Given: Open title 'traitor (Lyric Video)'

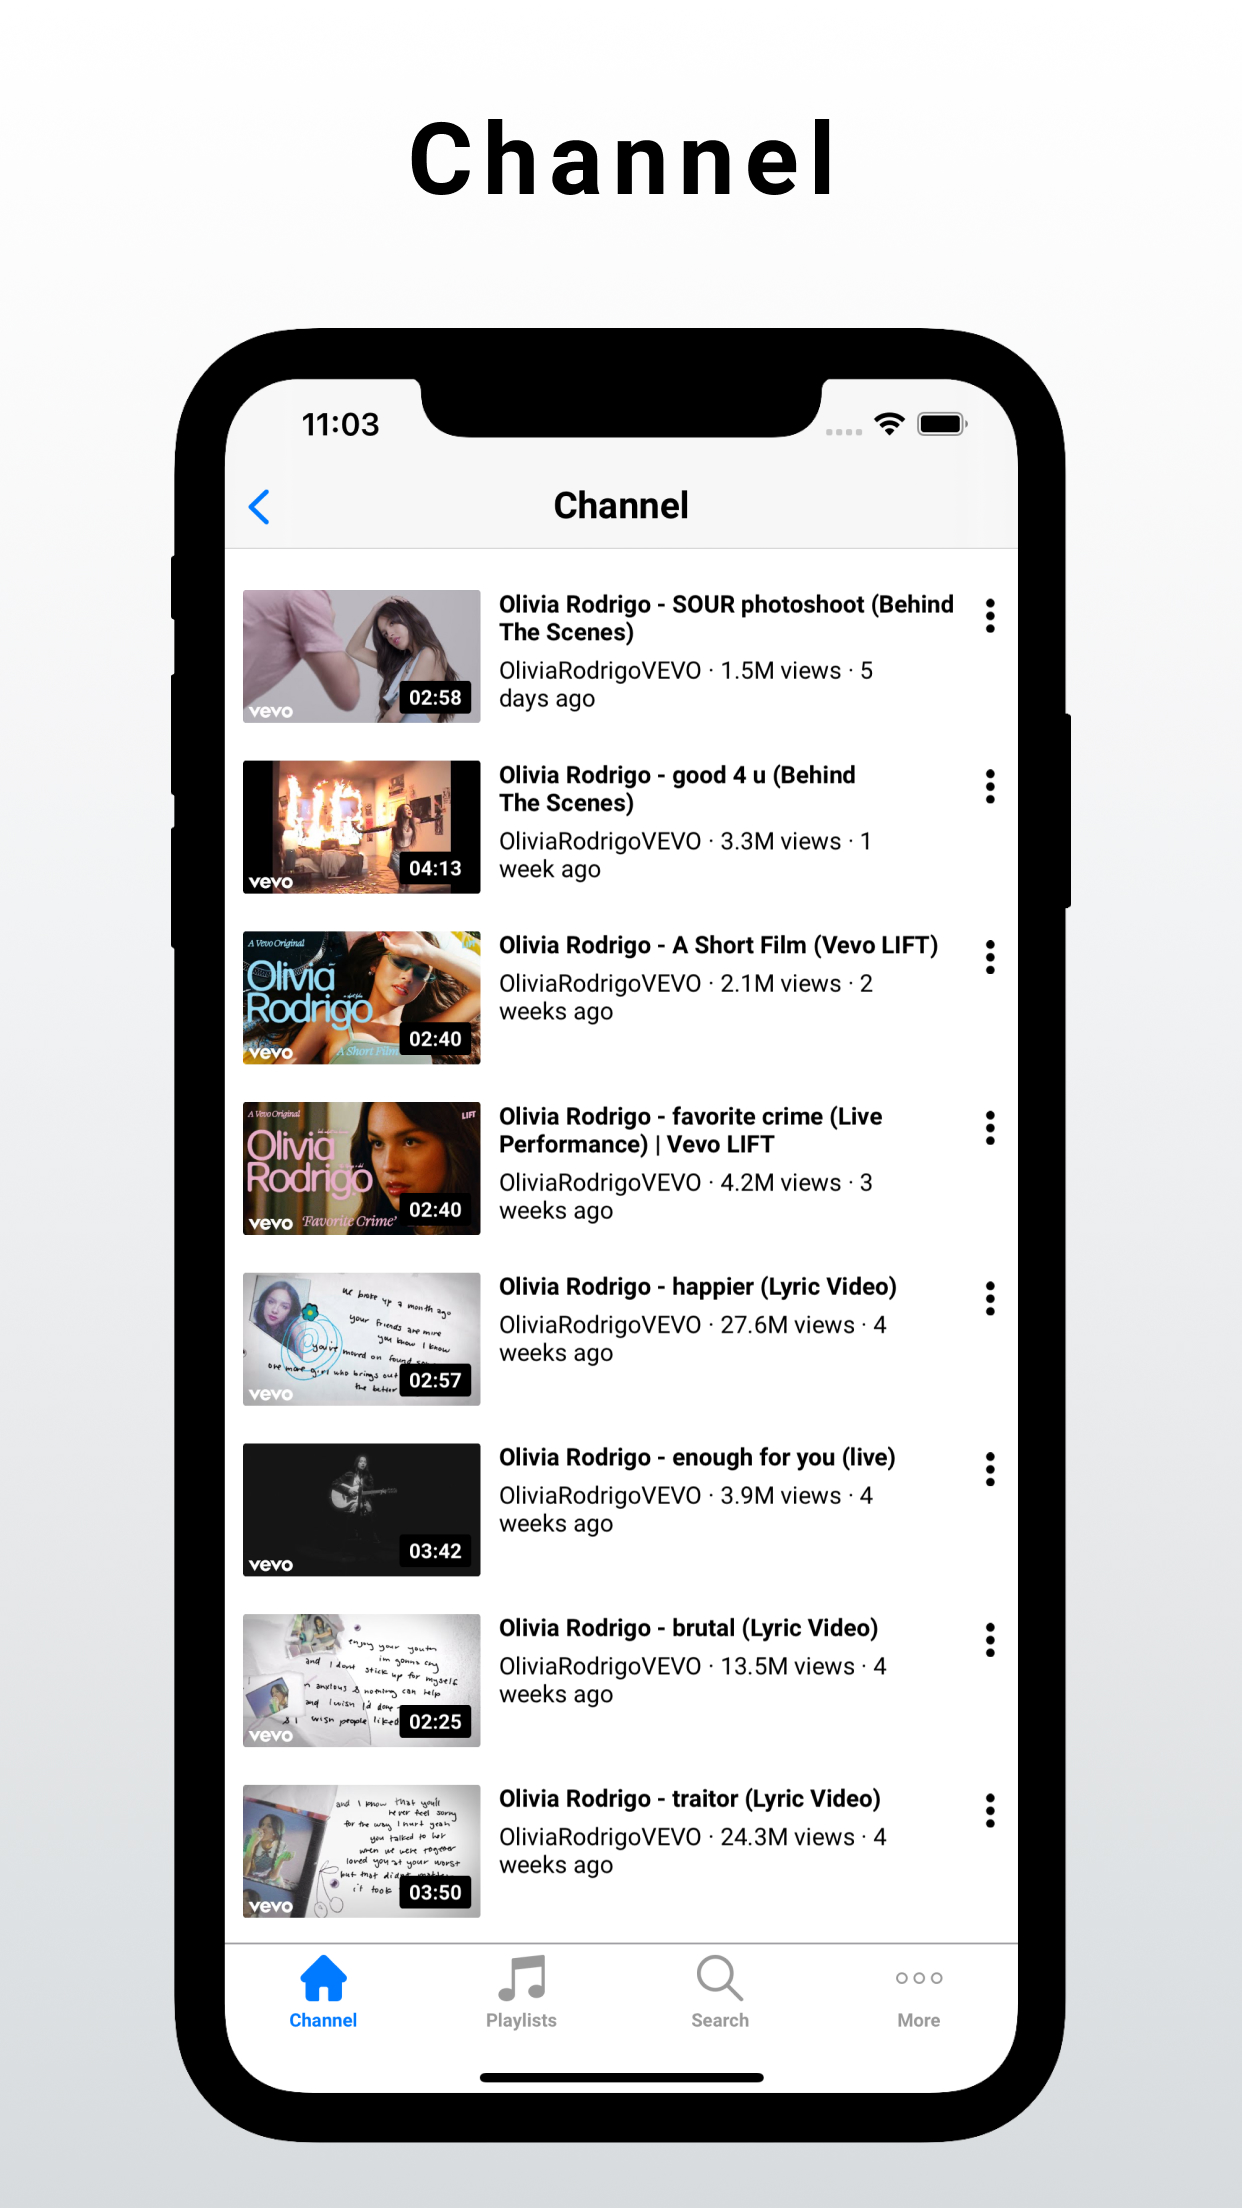Looking at the screenshot, I should coord(776,1799).
